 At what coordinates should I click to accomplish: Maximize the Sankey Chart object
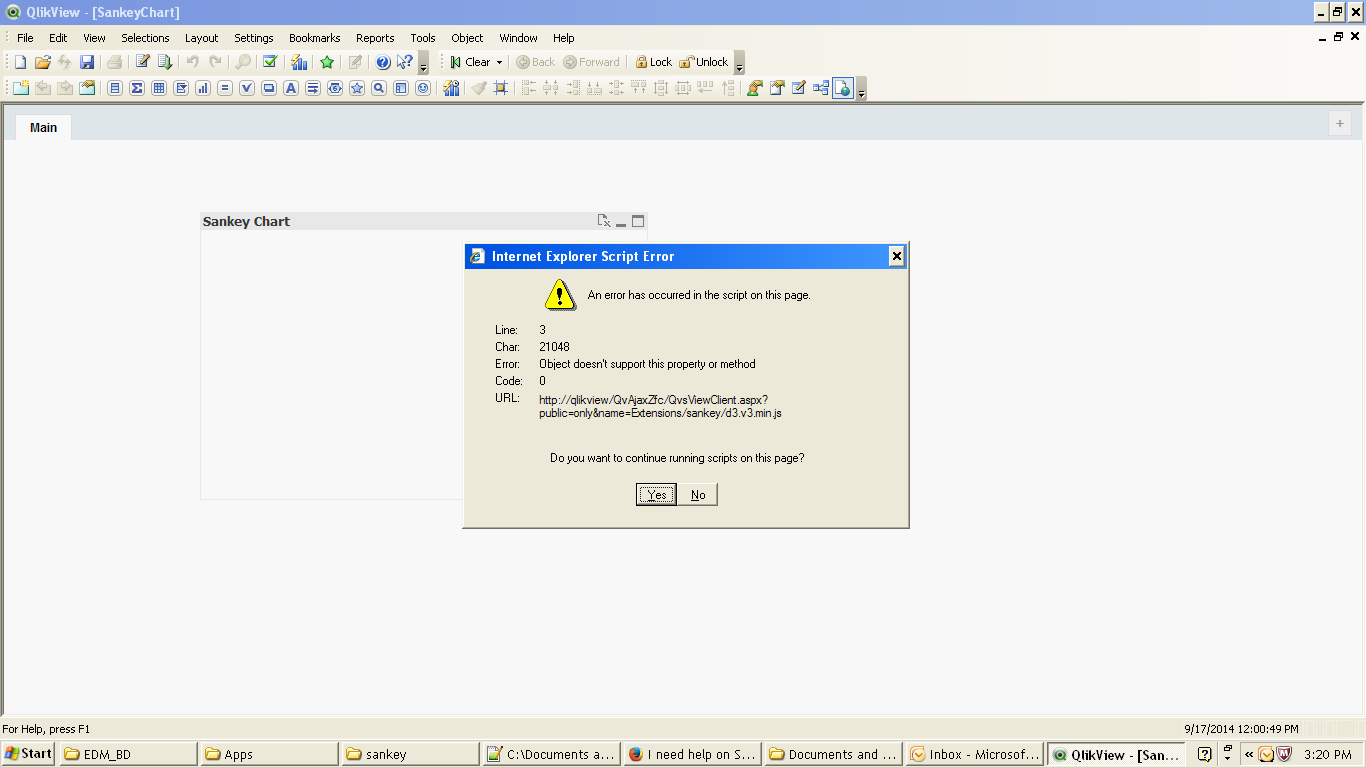pyautogui.click(x=638, y=221)
